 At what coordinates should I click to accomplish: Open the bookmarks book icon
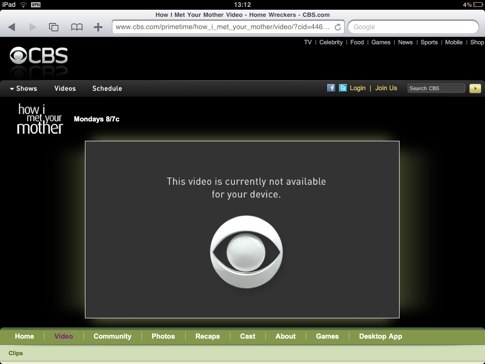click(x=77, y=27)
